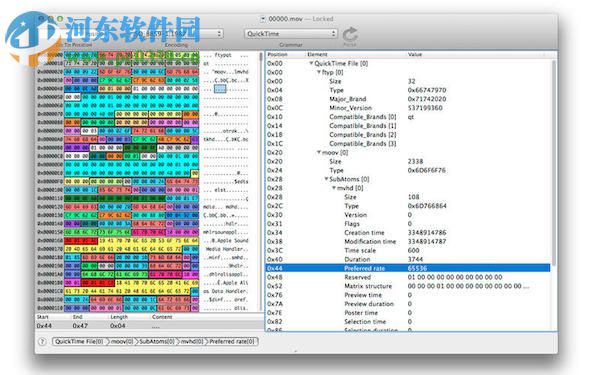Collapse the QuickTime File [0] node

tap(311, 63)
